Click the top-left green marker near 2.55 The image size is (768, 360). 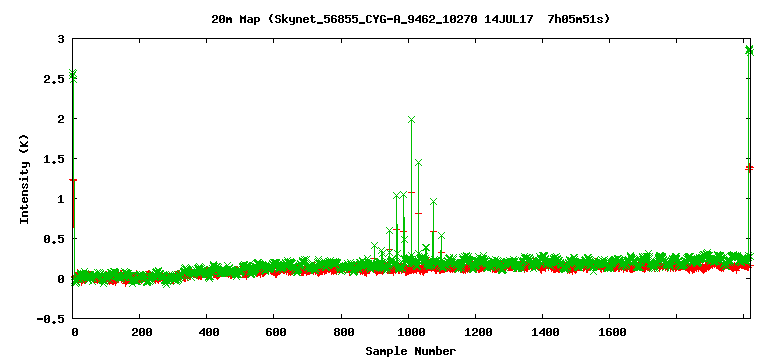coord(73,74)
